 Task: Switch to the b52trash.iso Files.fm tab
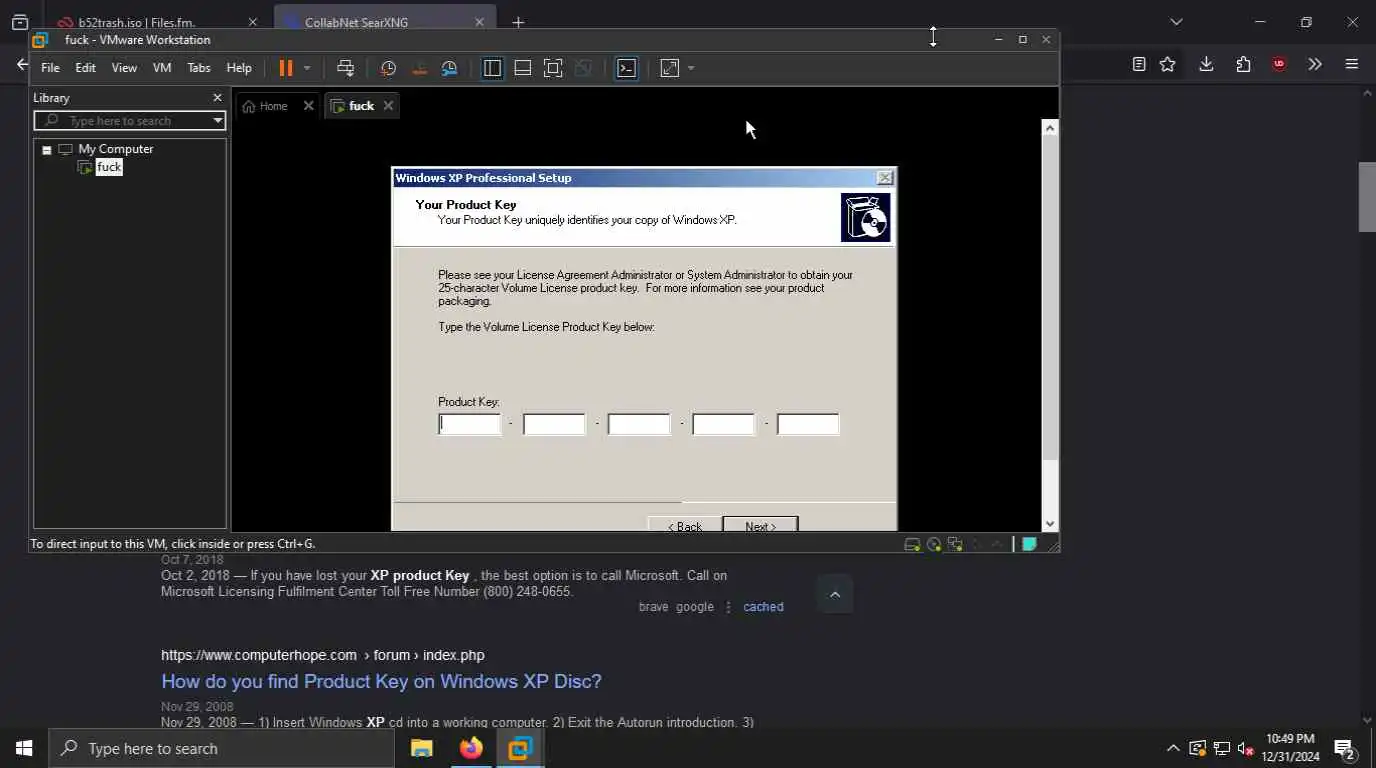point(137,22)
